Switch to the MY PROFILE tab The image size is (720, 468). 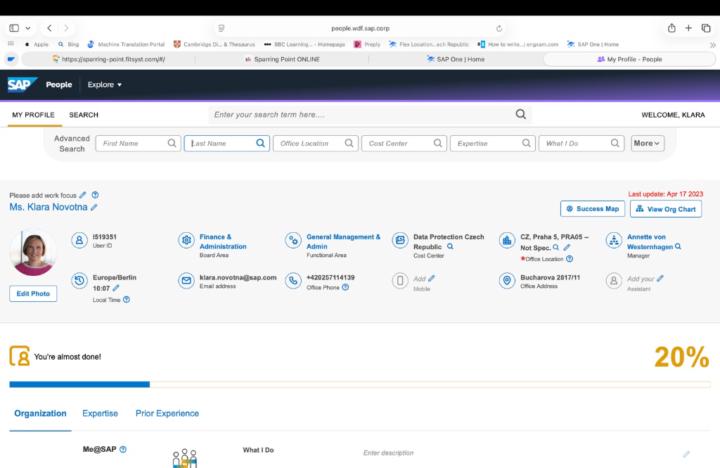[33, 115]
